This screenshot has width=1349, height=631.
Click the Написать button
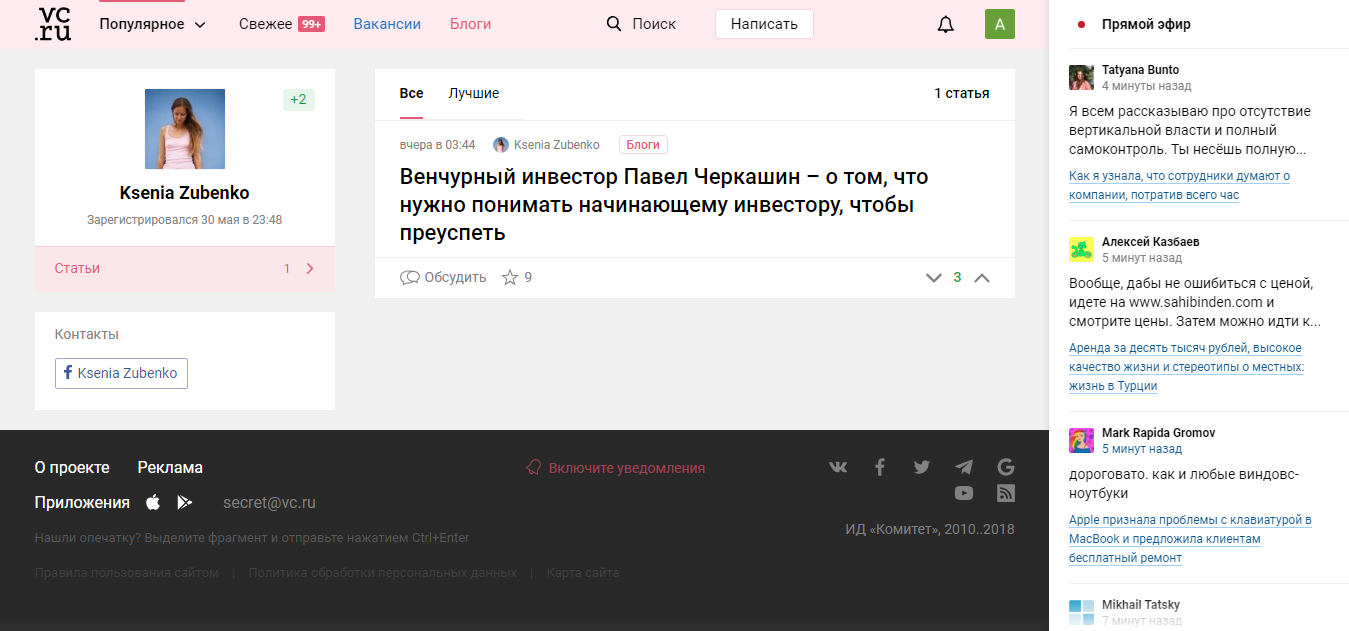tap(763, 23)
